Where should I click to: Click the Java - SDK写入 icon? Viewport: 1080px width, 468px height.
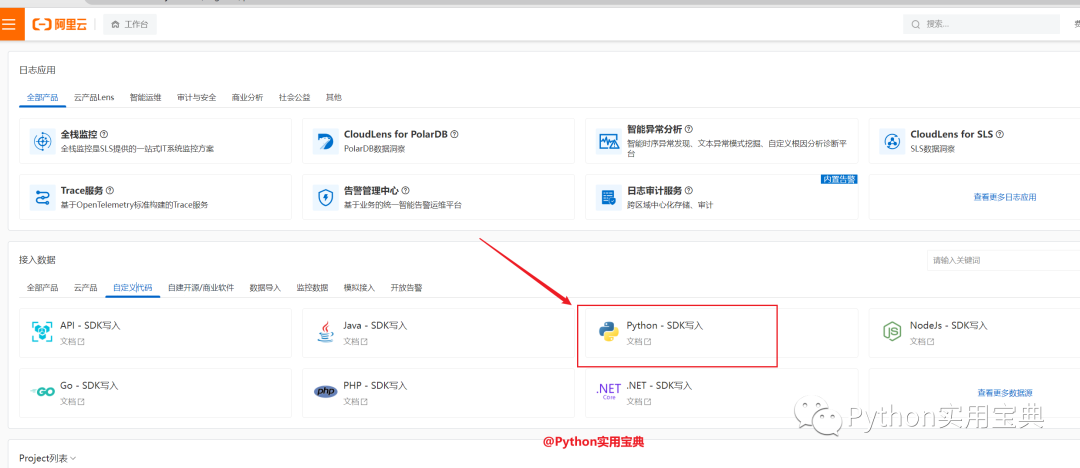click(324, 332)
